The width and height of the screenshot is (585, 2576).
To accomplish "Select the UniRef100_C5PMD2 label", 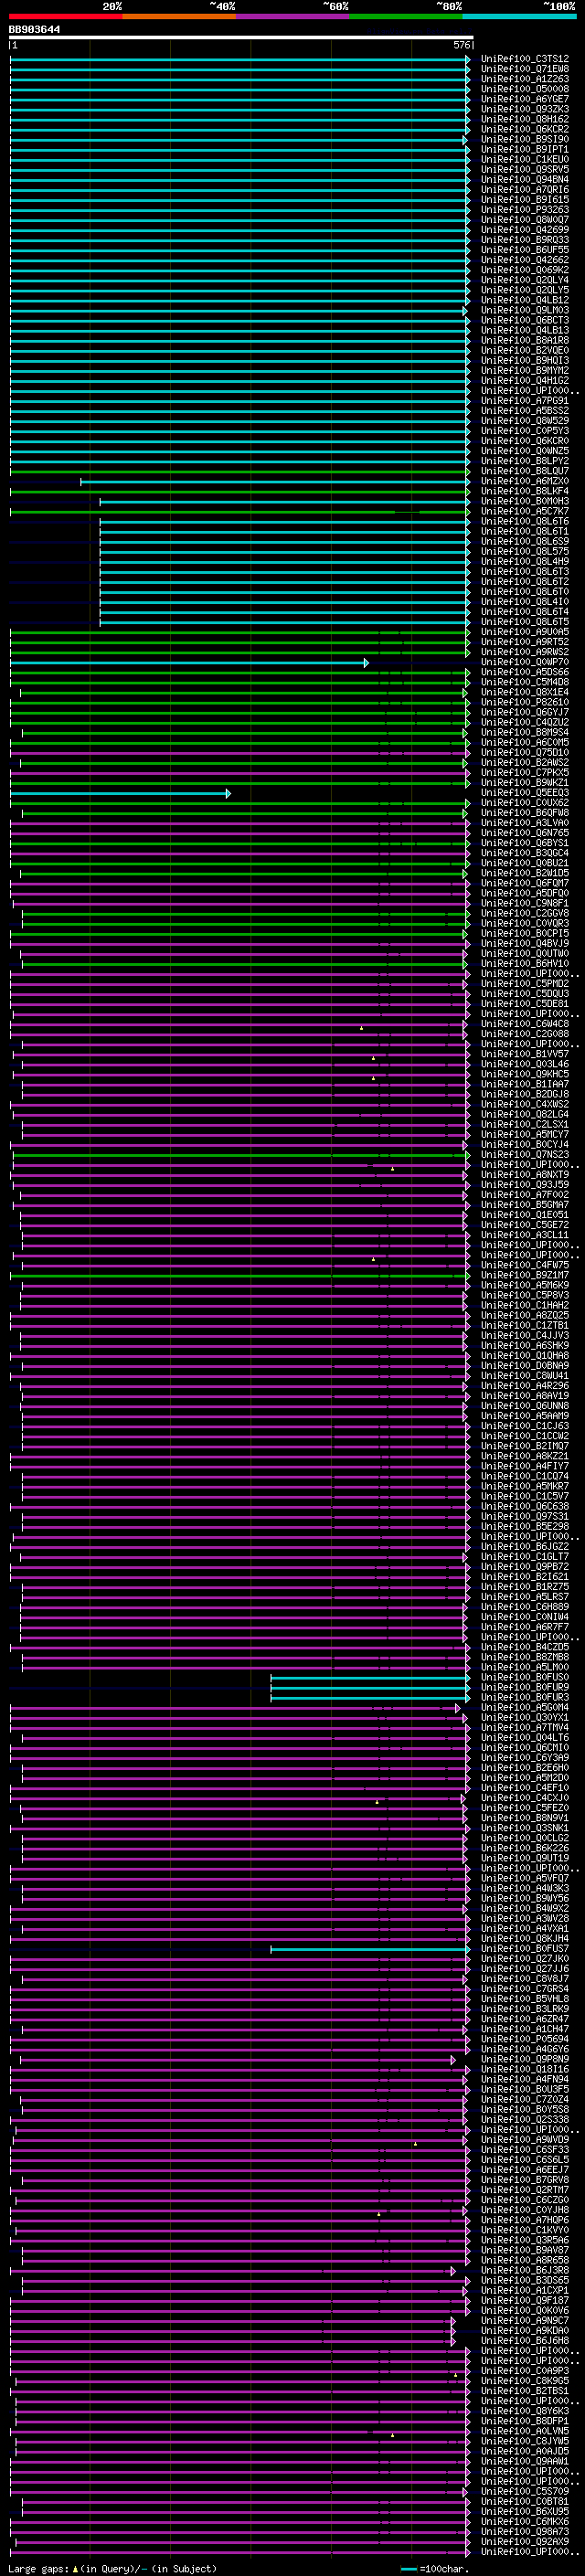I will [525, 984].
